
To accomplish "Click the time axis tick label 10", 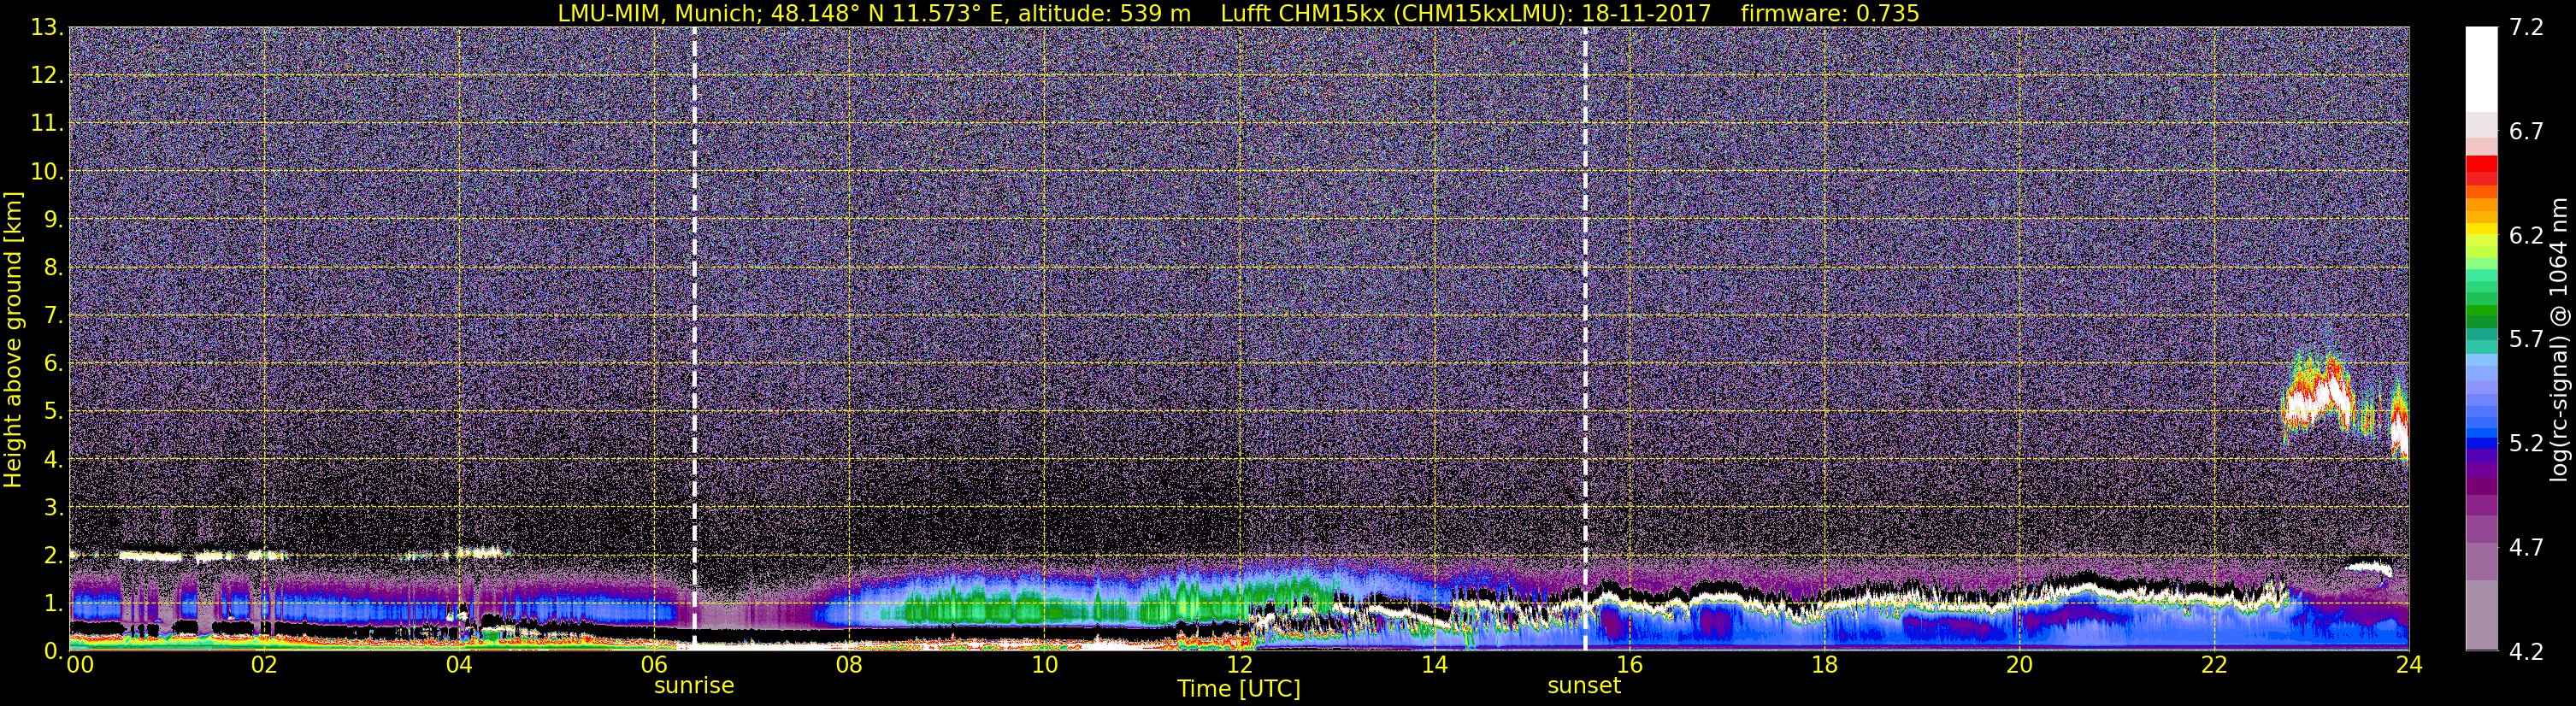I will pos(1044,665).
